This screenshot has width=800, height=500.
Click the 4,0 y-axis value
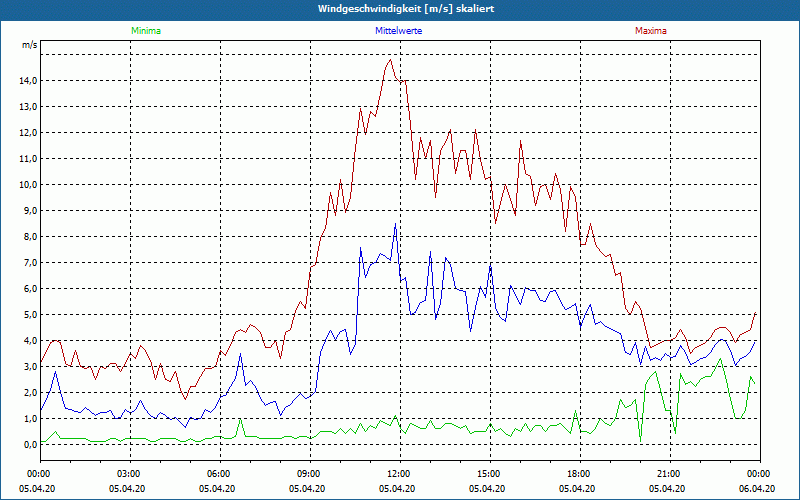tap(30, 341)
